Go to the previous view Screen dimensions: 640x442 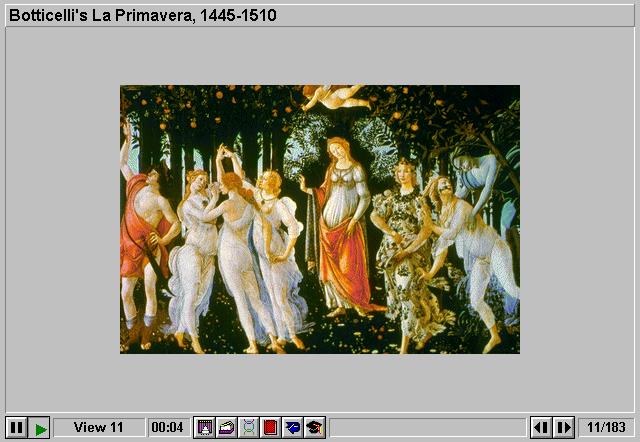coord(541,427)
